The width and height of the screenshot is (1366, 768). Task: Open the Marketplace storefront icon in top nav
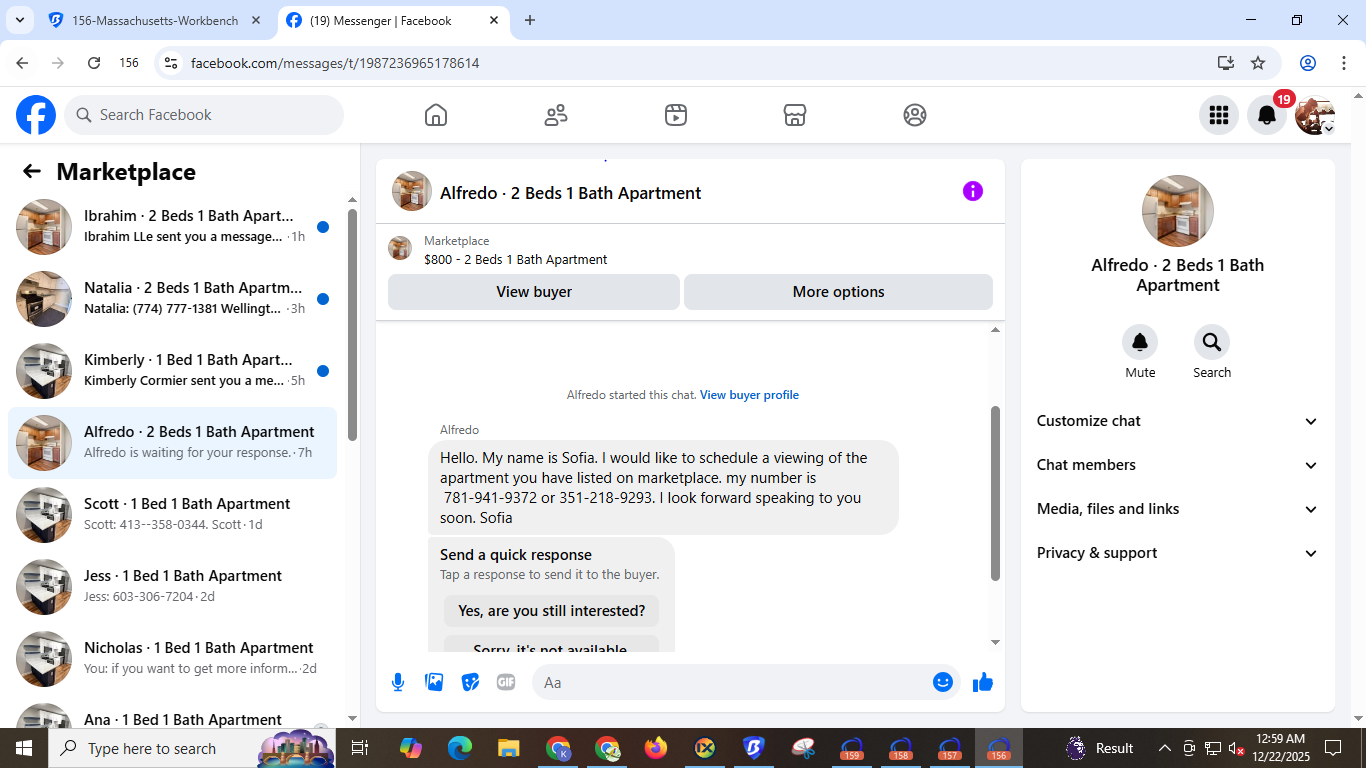tap(795, 115)
